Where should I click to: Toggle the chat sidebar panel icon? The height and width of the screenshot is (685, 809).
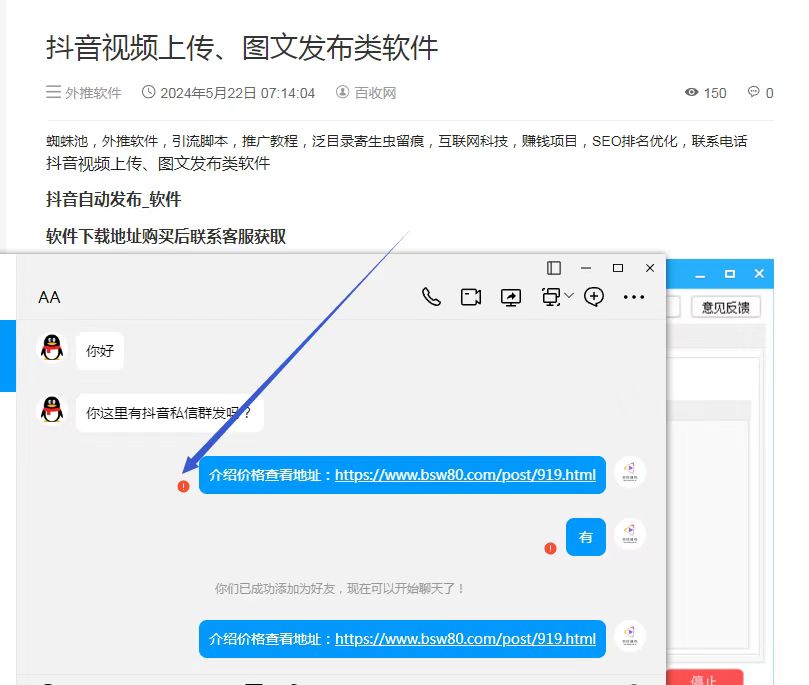click(554, 268)
